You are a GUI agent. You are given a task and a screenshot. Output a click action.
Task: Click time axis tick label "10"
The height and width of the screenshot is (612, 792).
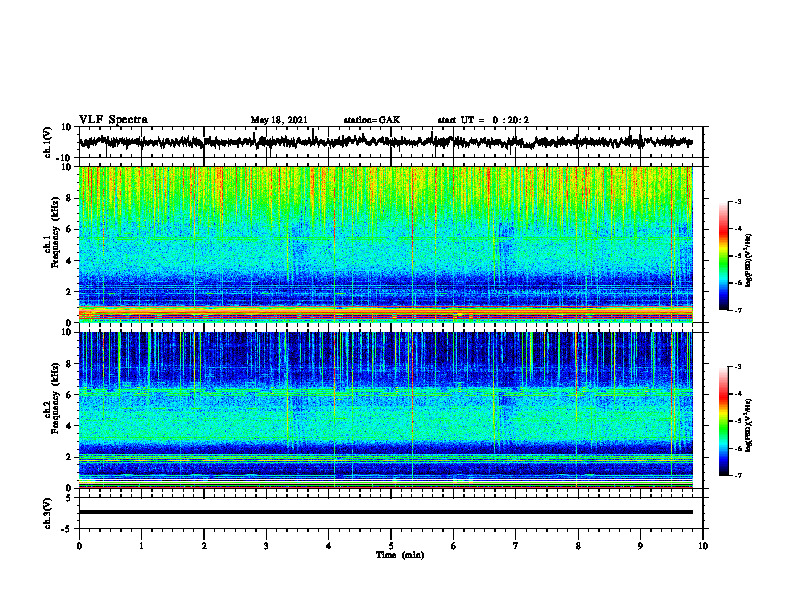703,546
